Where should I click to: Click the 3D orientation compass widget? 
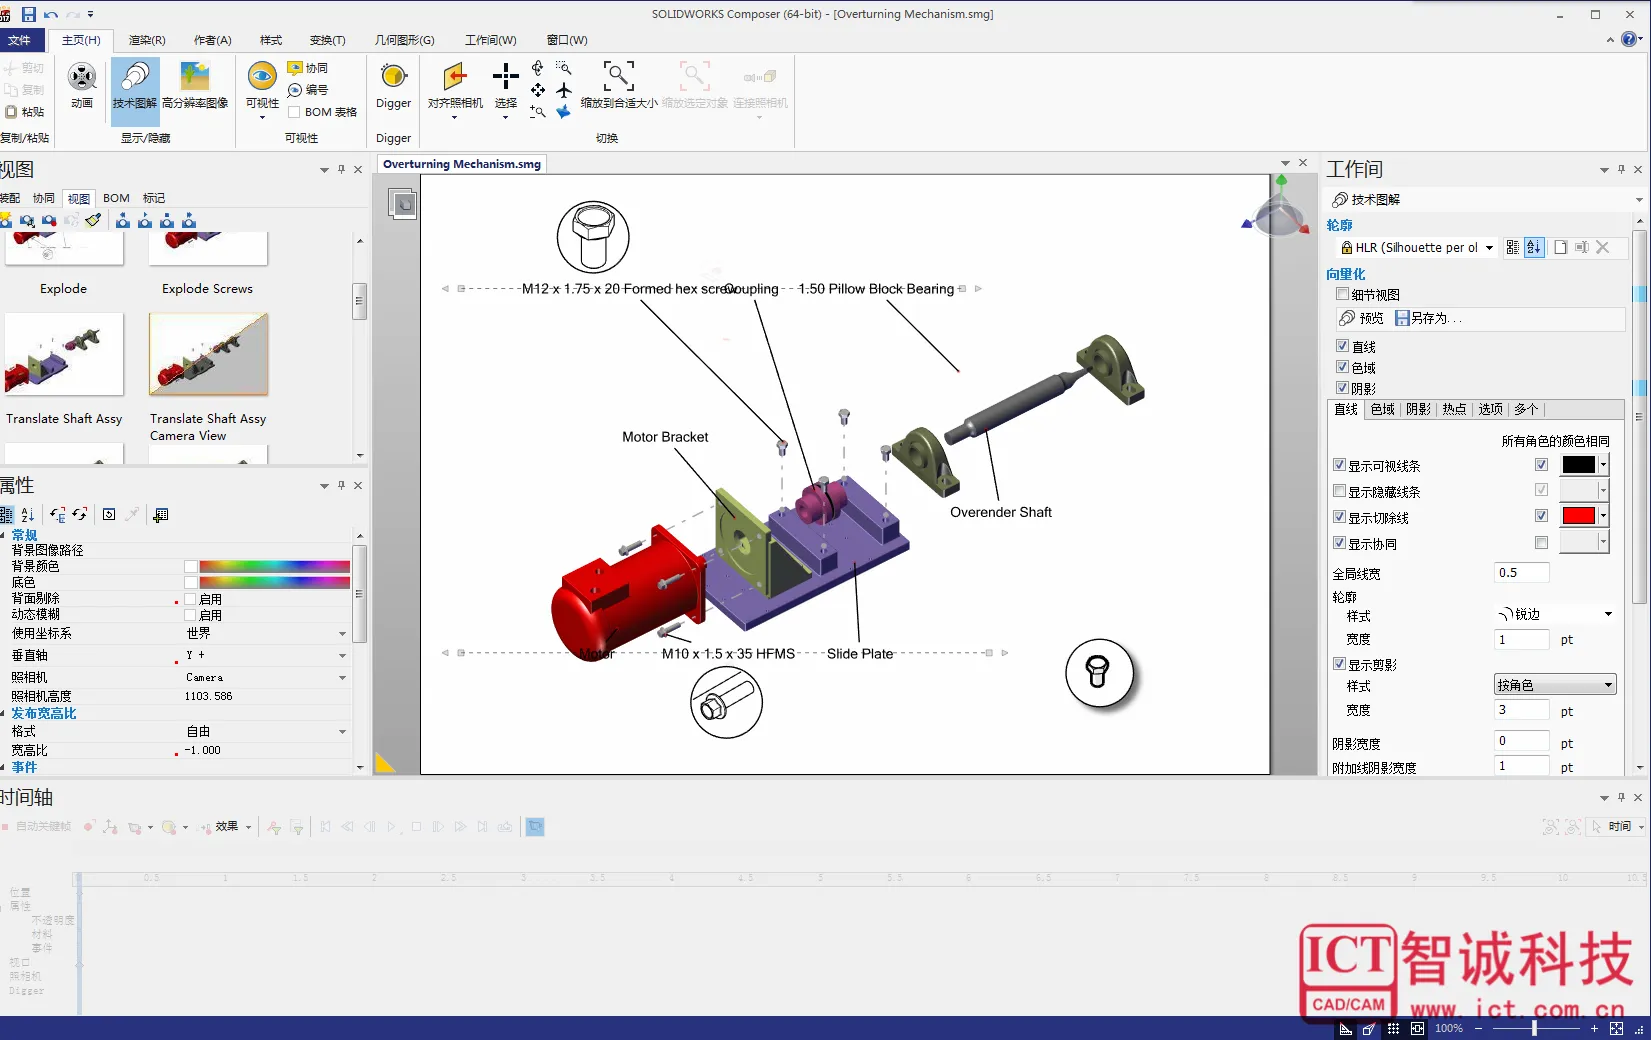[1277, 209]
